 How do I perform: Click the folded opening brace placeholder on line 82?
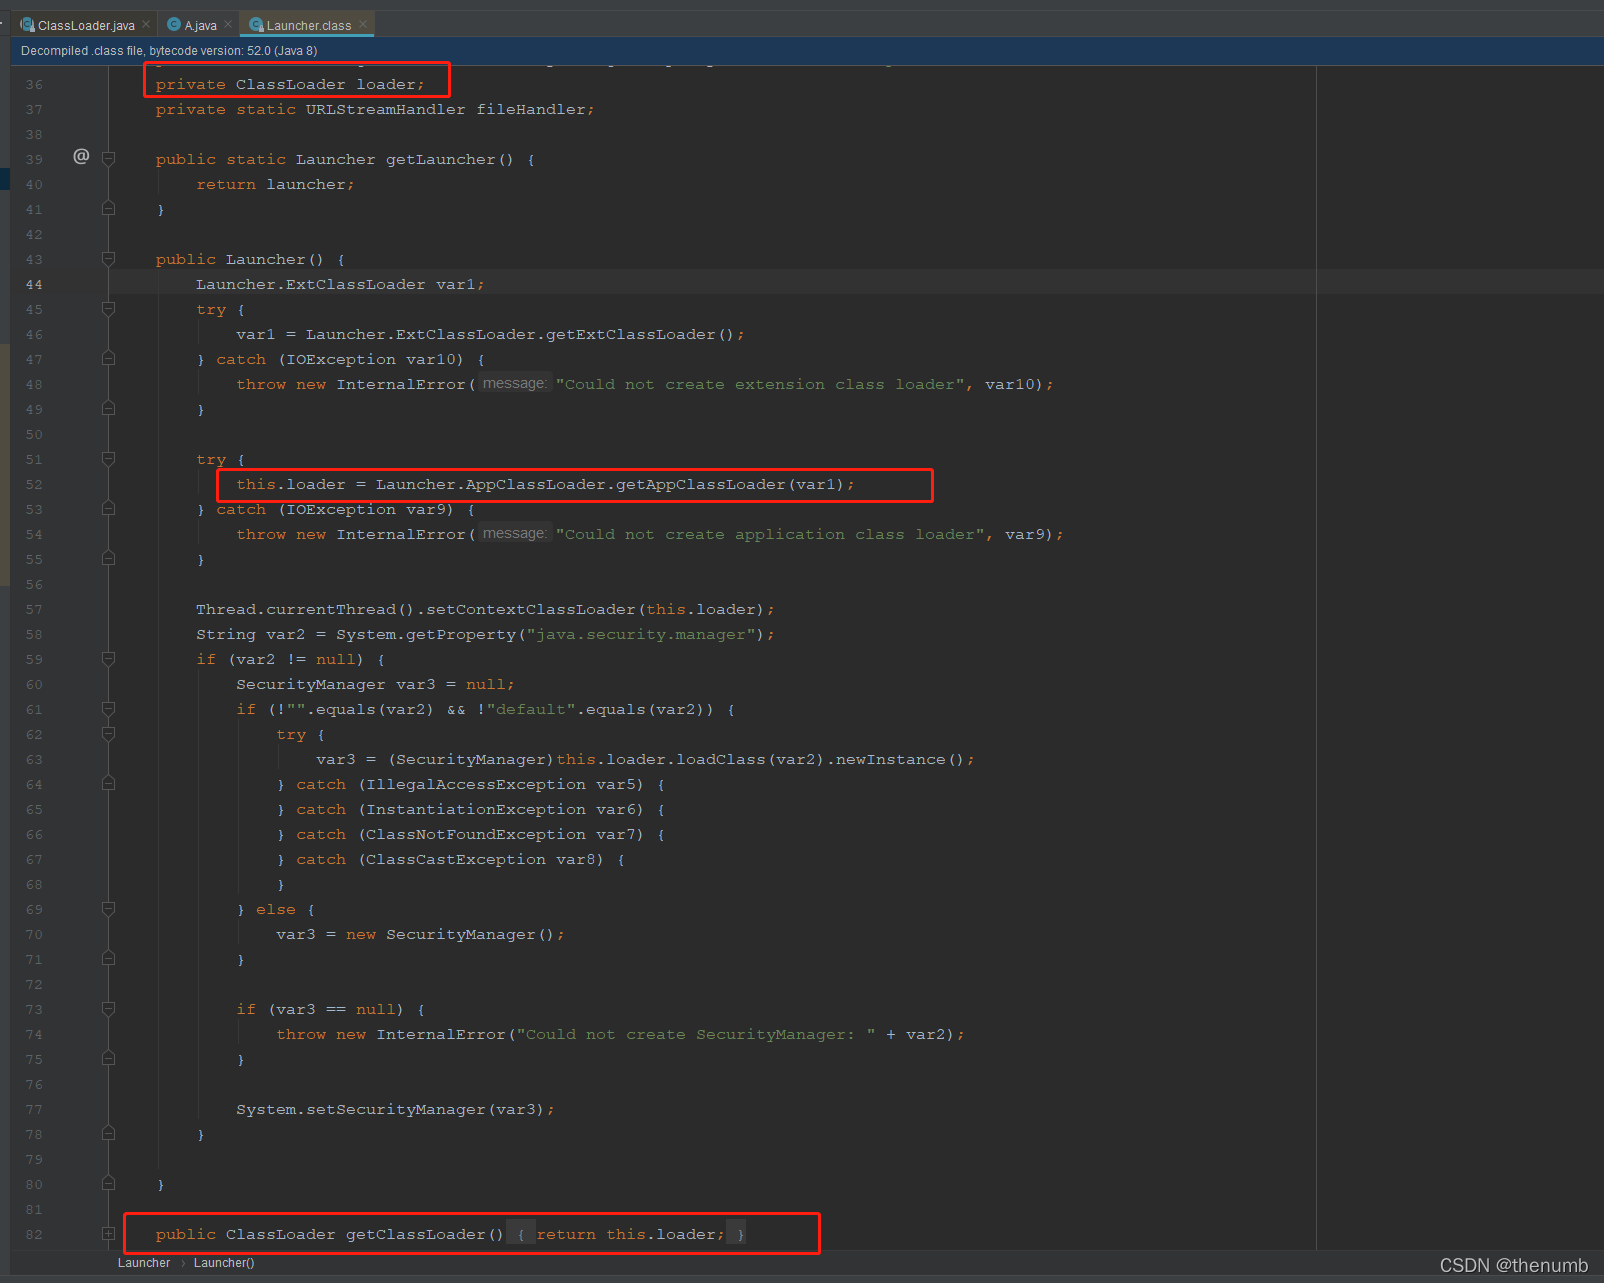pyautogui.click(x=521, y=1234)
